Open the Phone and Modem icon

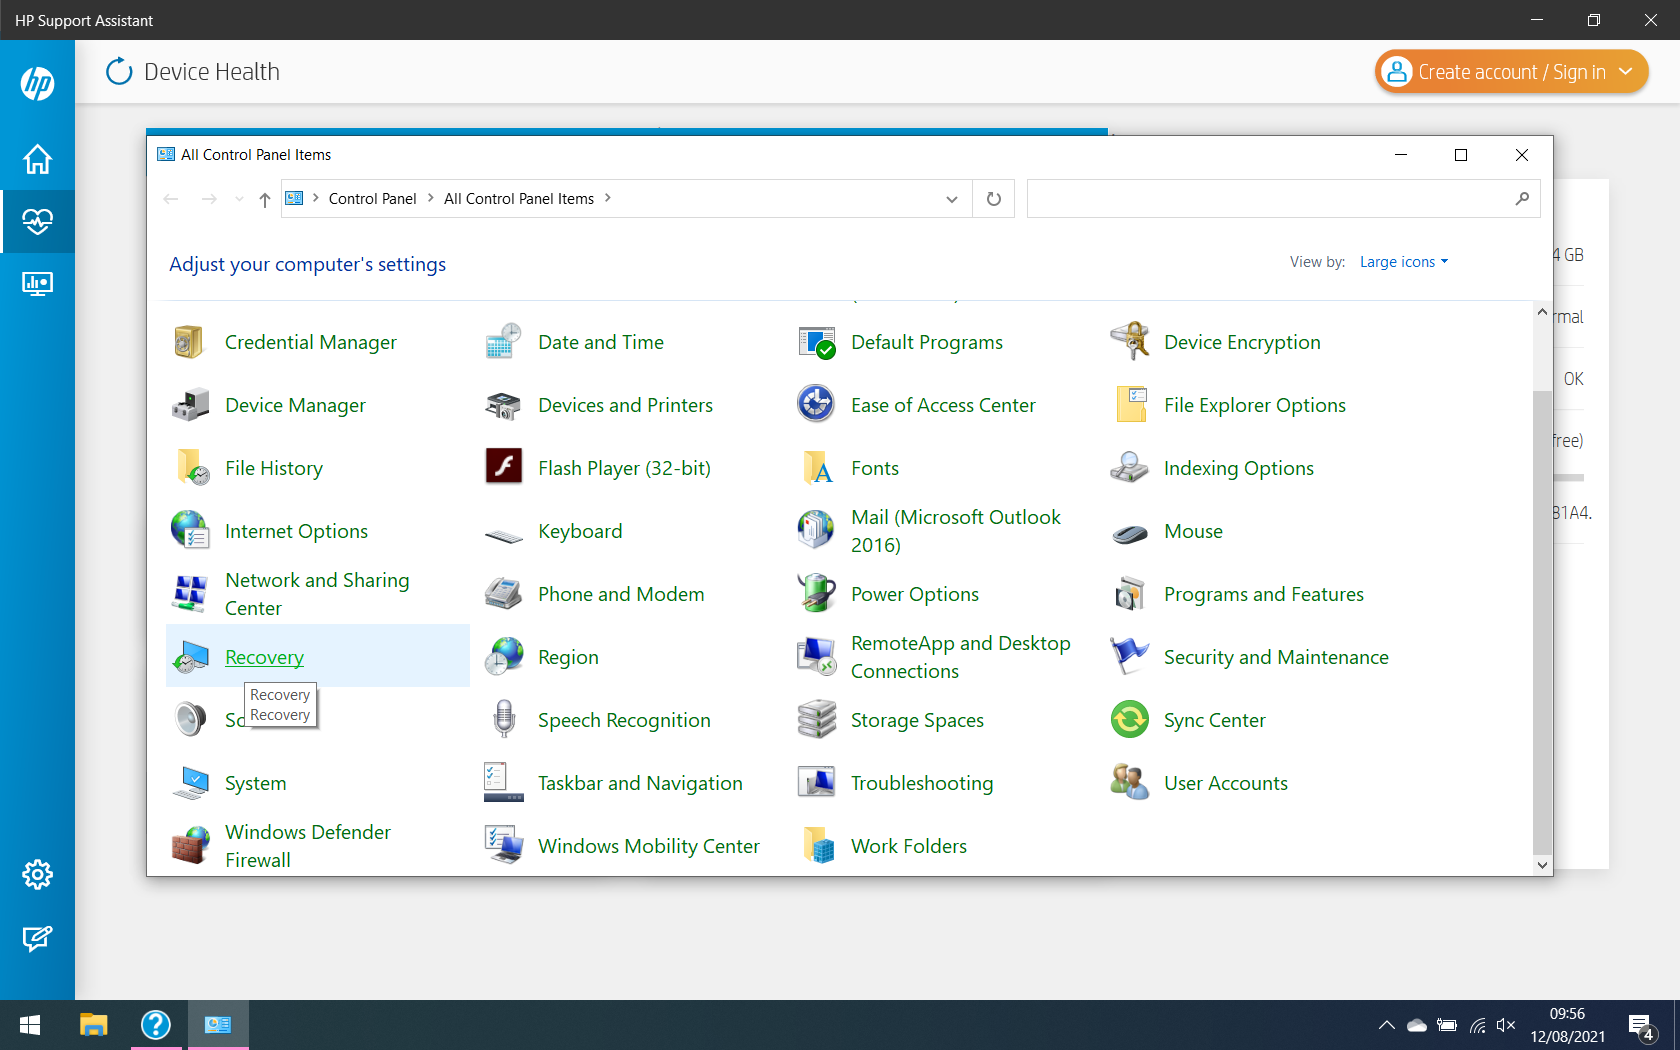[x=503, y=594]
